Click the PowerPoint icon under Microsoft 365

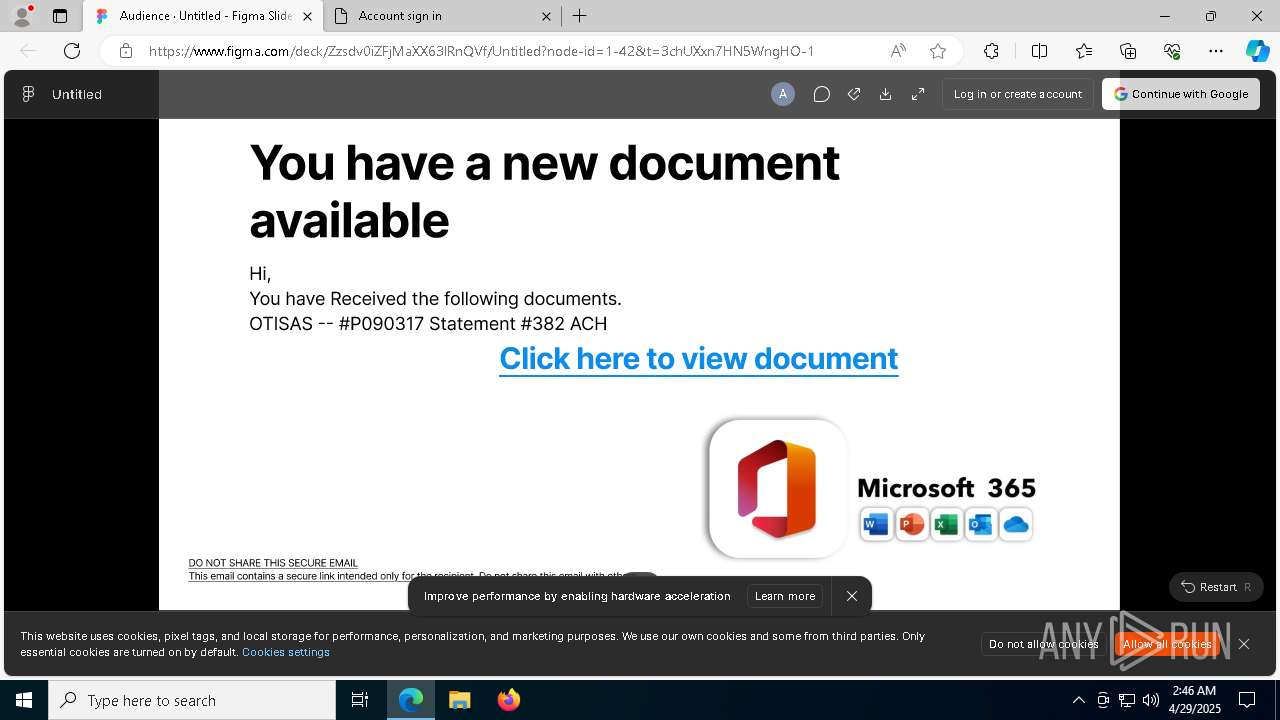click(x=911, y=524)
